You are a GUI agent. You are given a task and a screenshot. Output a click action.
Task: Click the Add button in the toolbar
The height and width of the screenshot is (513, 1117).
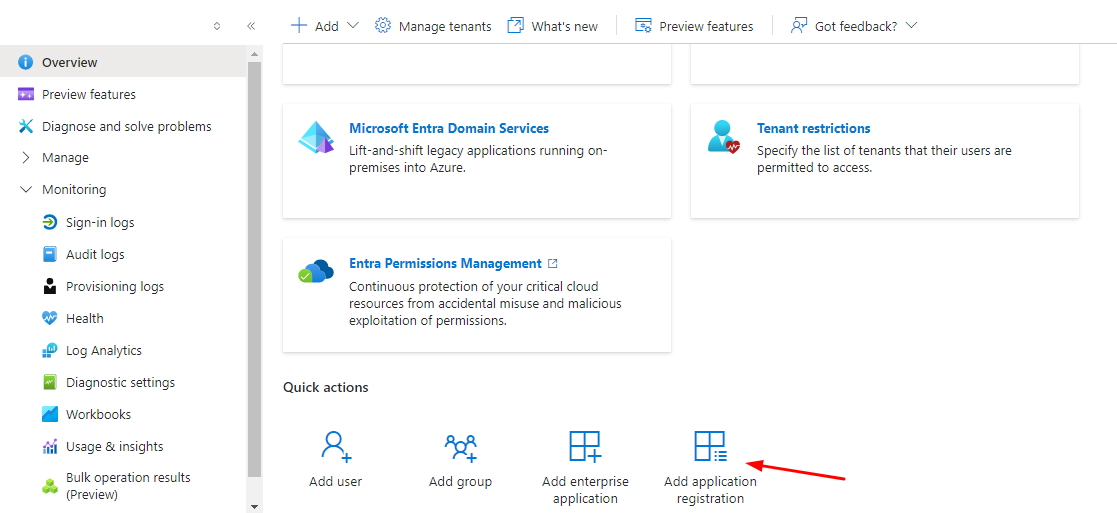coord(325,26)
